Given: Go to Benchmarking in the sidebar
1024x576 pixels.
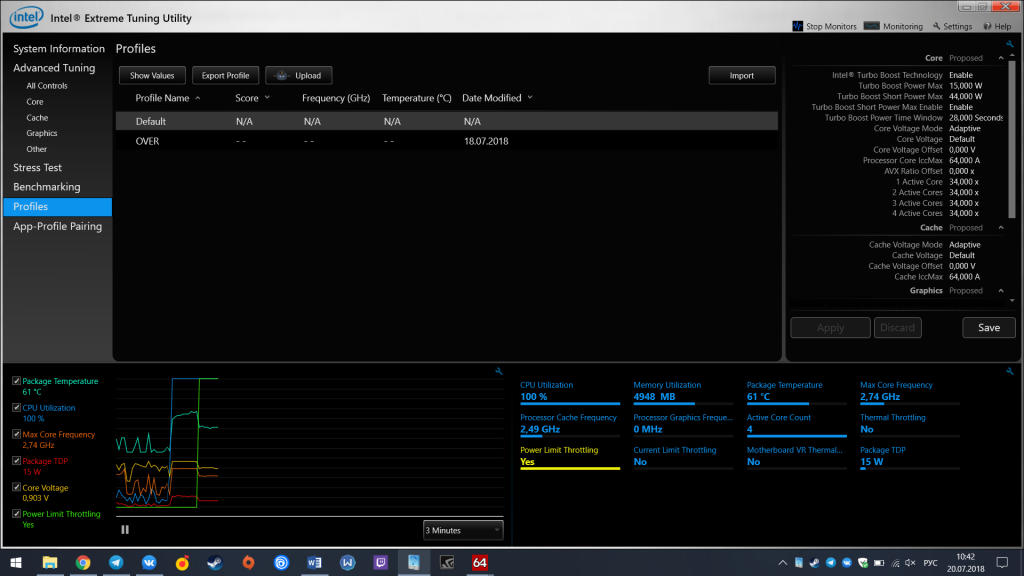Looking at the screenshot, I should (46, 187).
